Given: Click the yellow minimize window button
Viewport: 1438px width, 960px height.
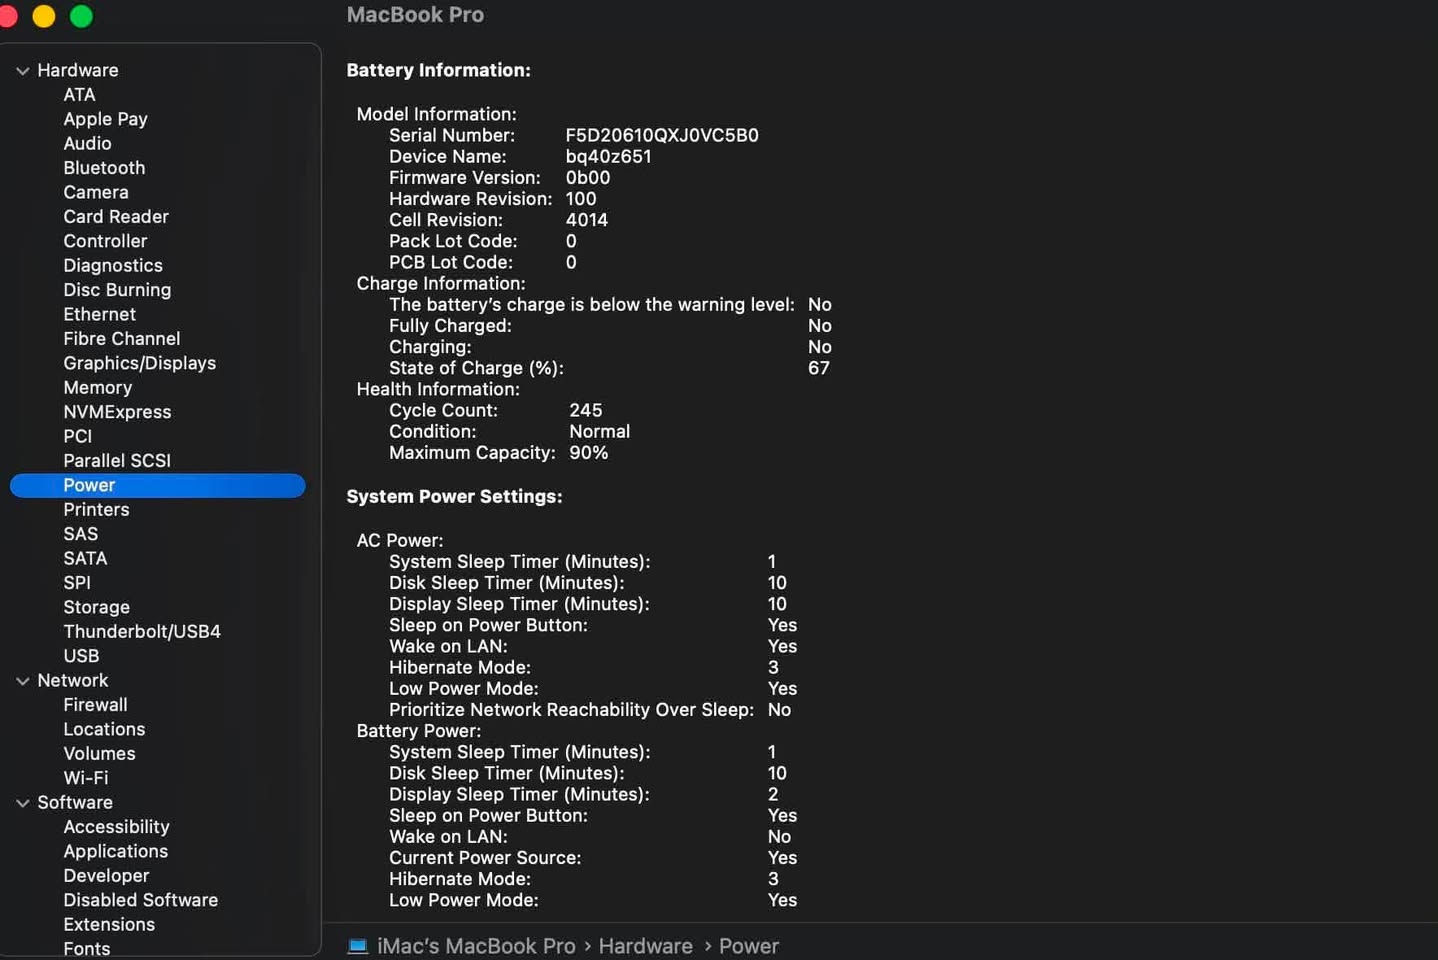Looking at the screenshot, I should tap(44, 16).
